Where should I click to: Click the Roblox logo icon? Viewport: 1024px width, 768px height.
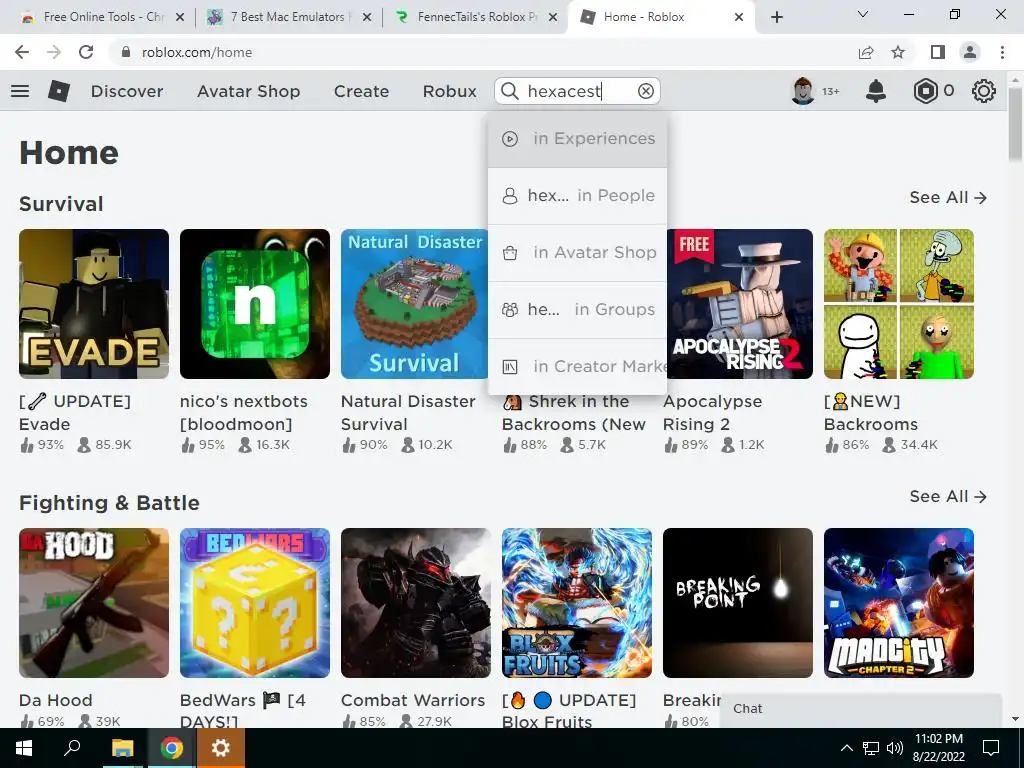[59, 91]
